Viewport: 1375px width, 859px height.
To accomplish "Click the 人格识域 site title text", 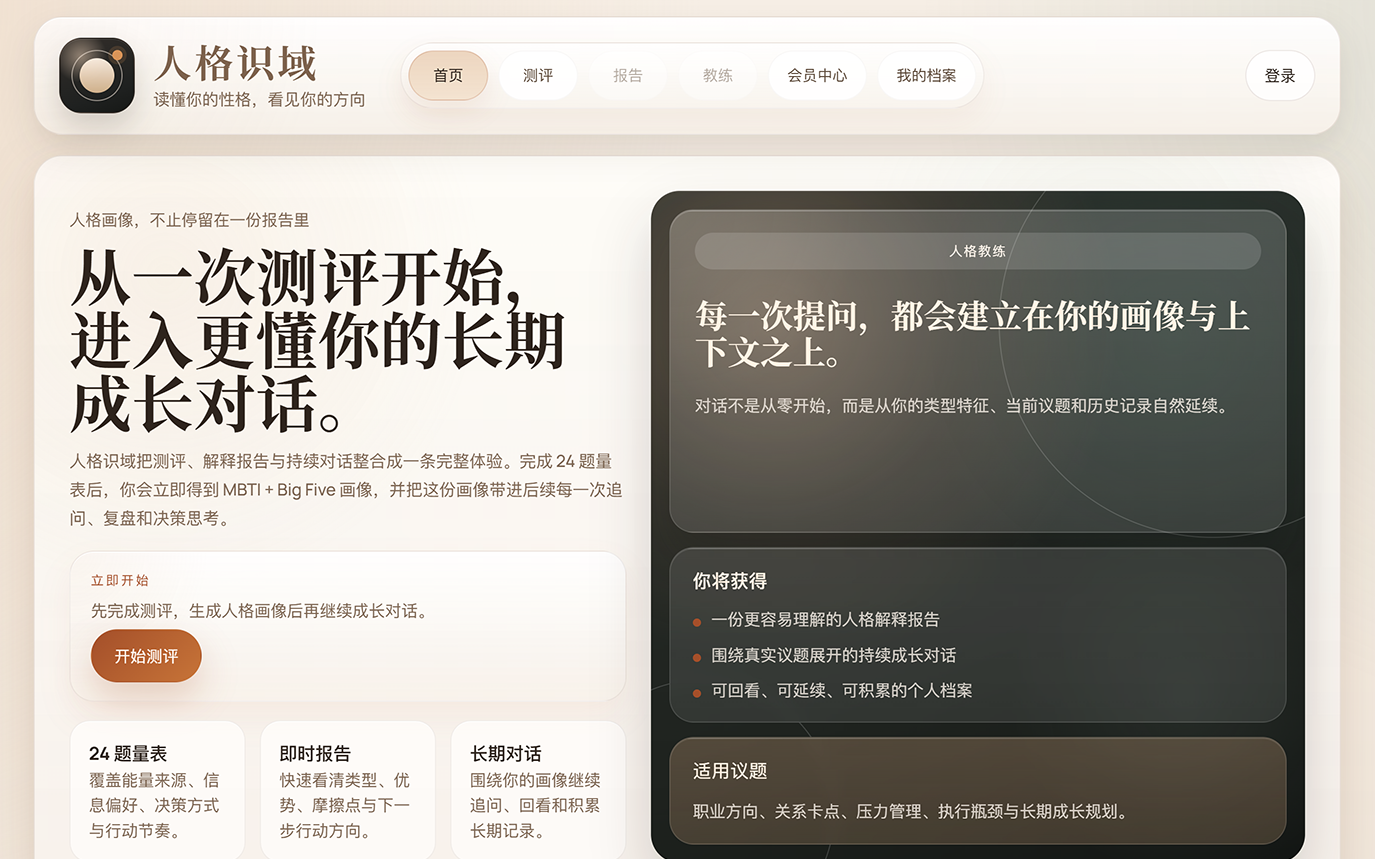I will pyautogui.click(x=235, y=64).
